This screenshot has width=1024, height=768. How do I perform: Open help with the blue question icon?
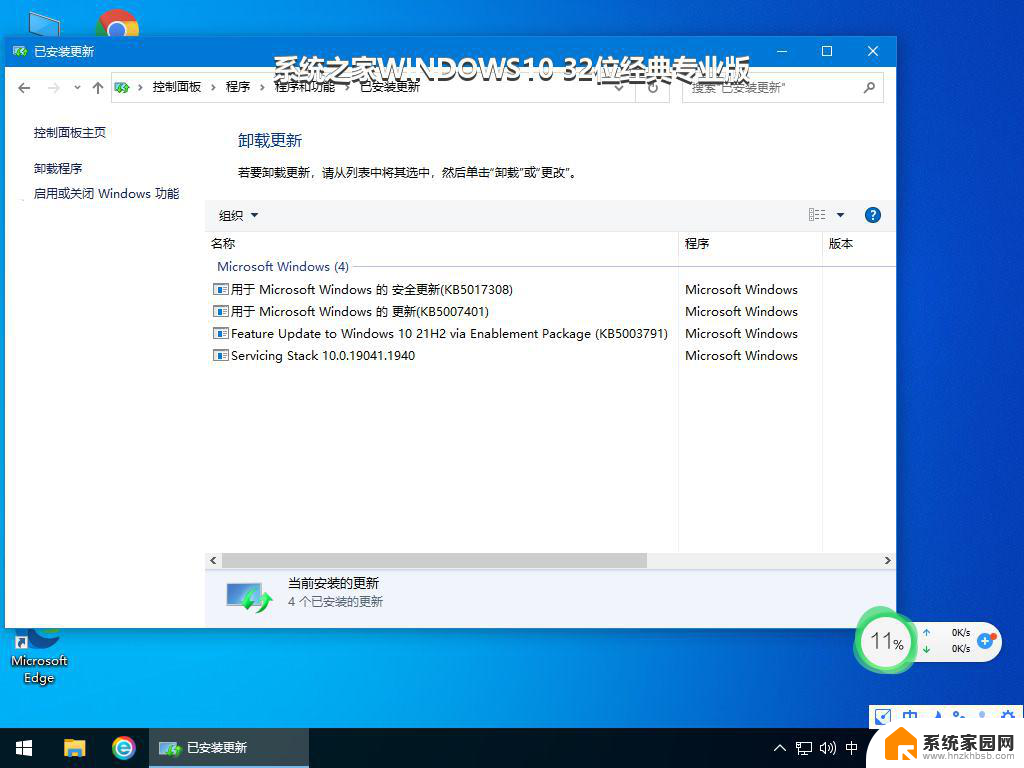coord(872,215)
